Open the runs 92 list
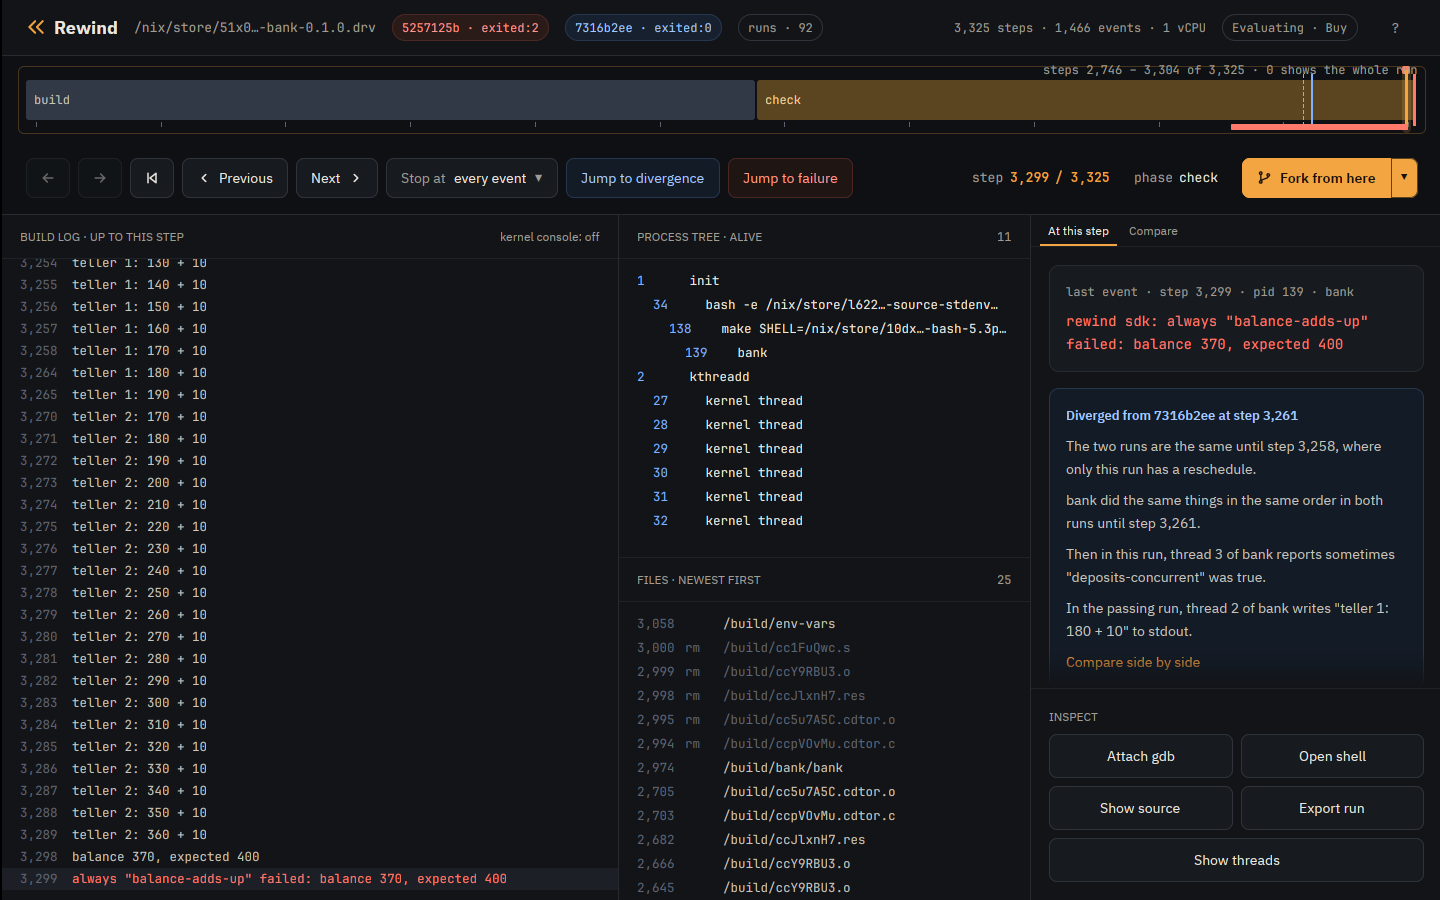 pyautogui.click(x=780, y=28)
